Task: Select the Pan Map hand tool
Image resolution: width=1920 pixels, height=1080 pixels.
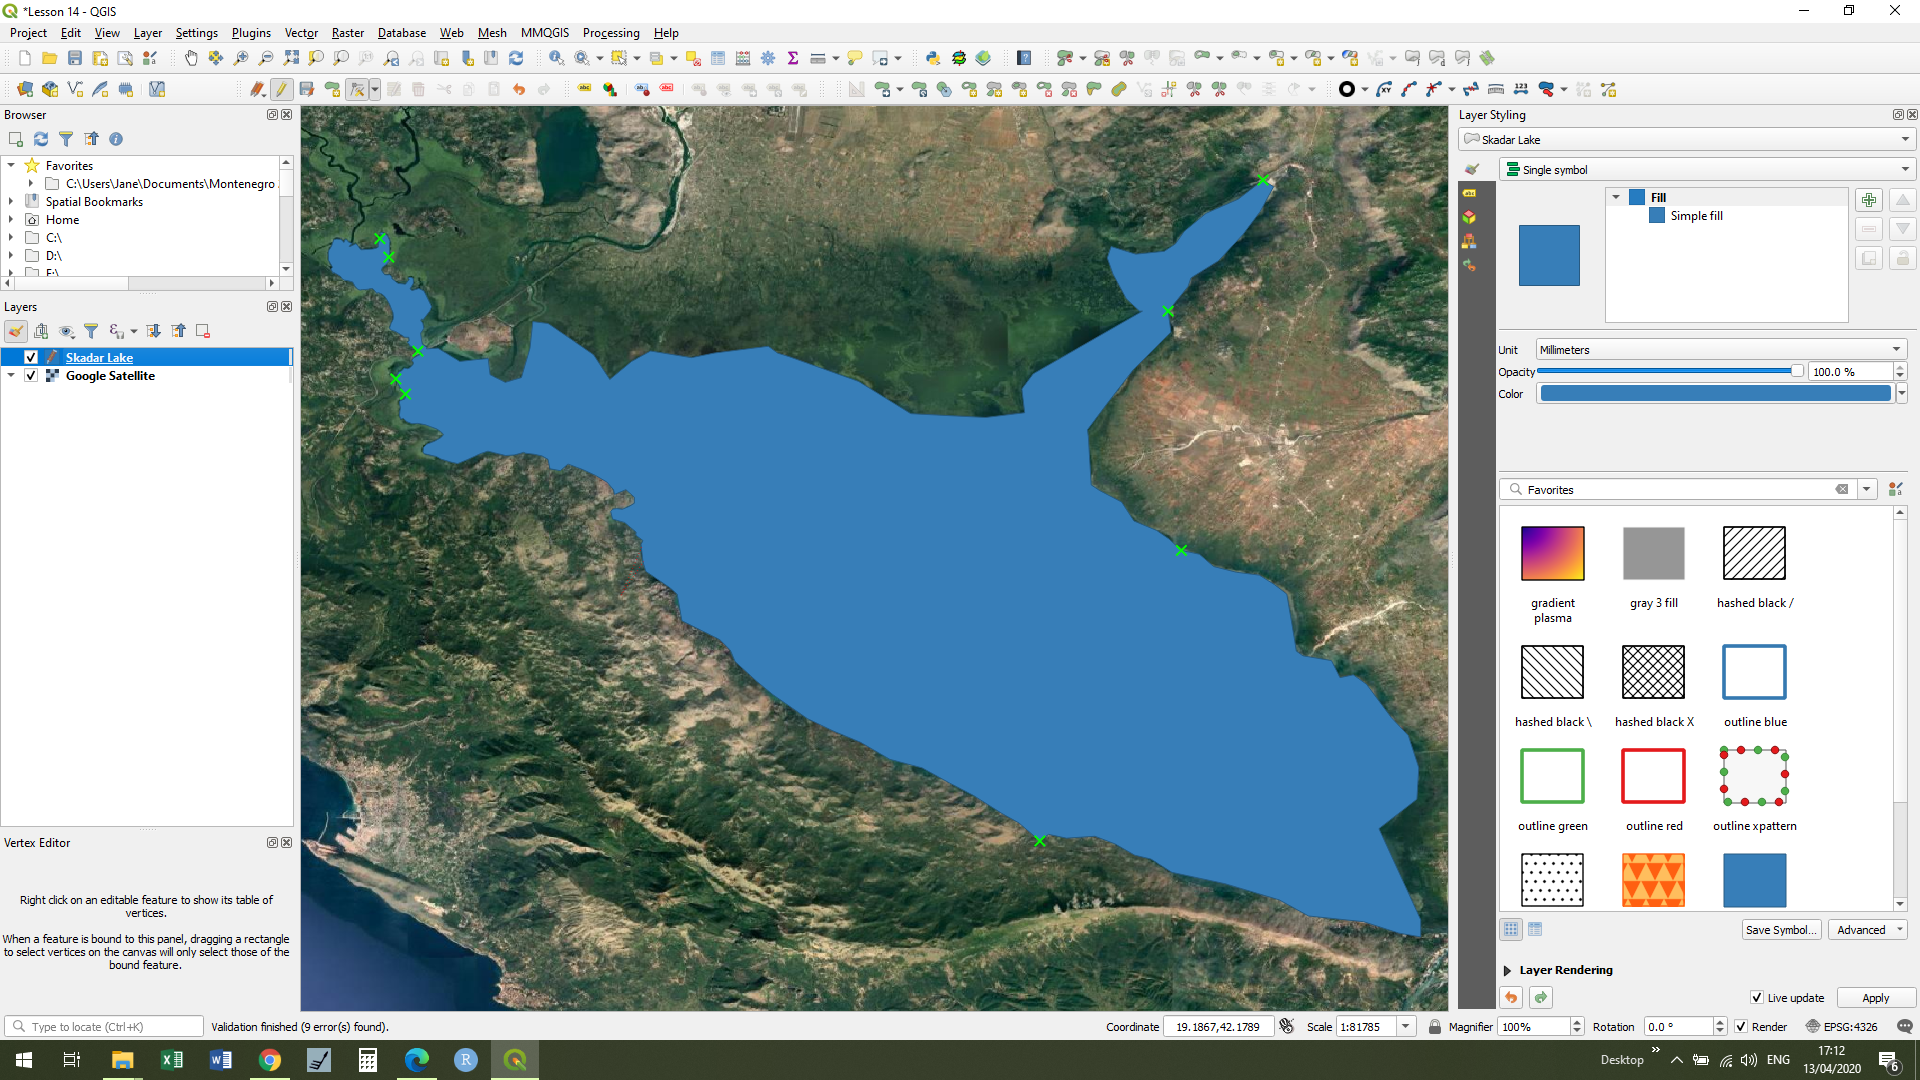Action: tap(191, 58)
